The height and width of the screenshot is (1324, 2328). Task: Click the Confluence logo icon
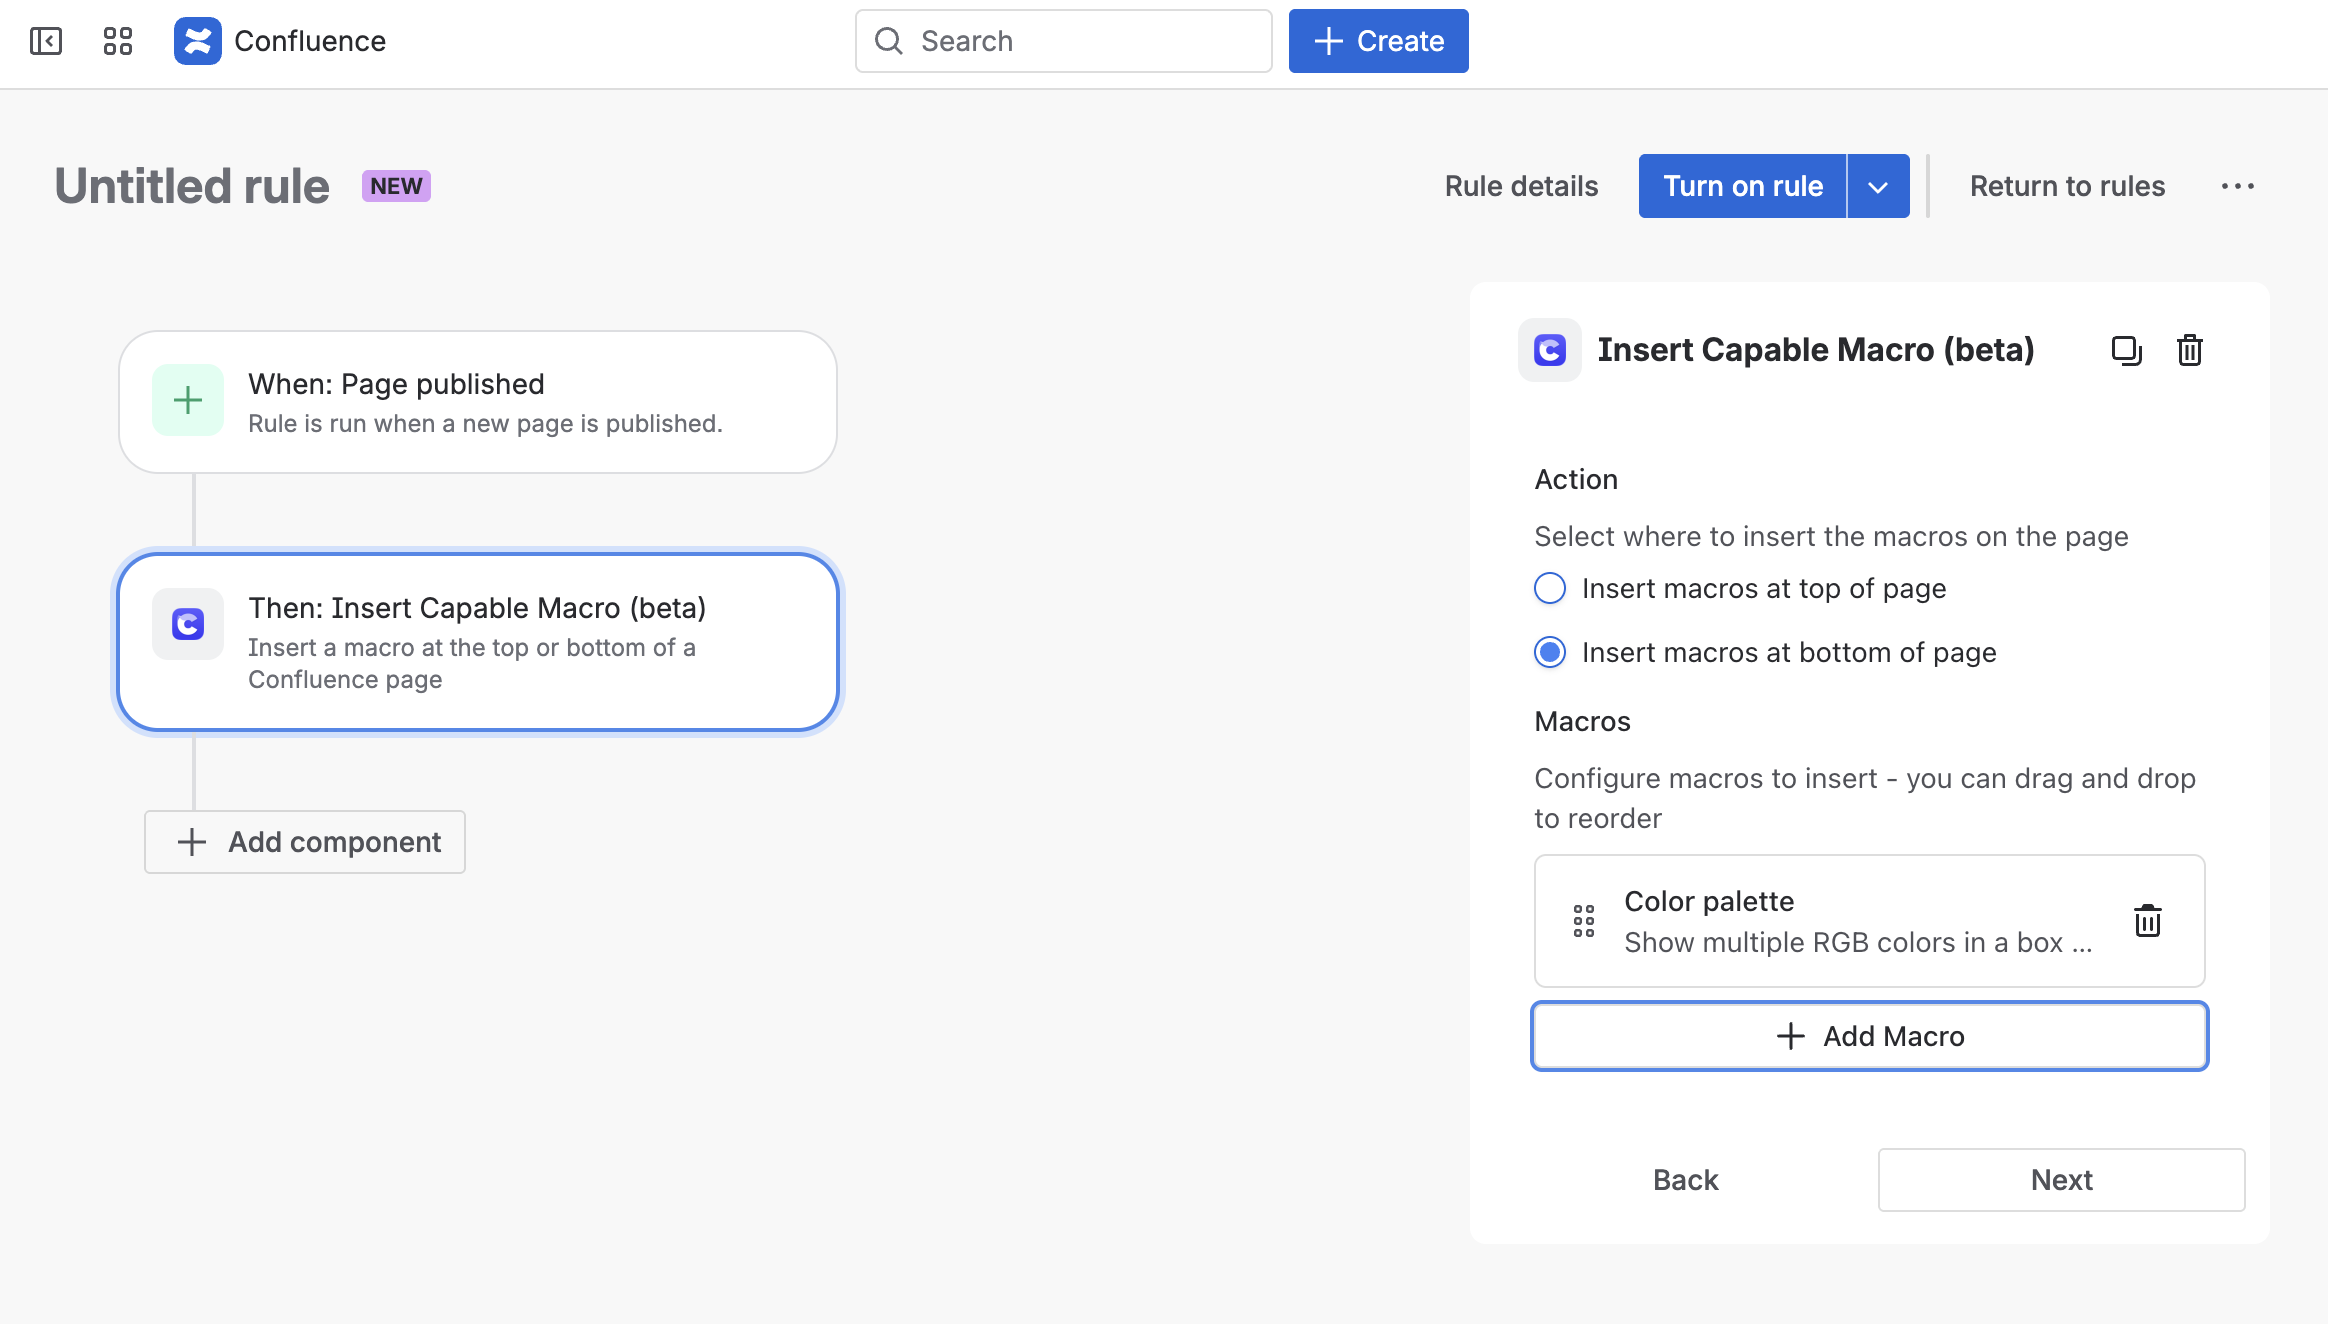pos(197,41)
